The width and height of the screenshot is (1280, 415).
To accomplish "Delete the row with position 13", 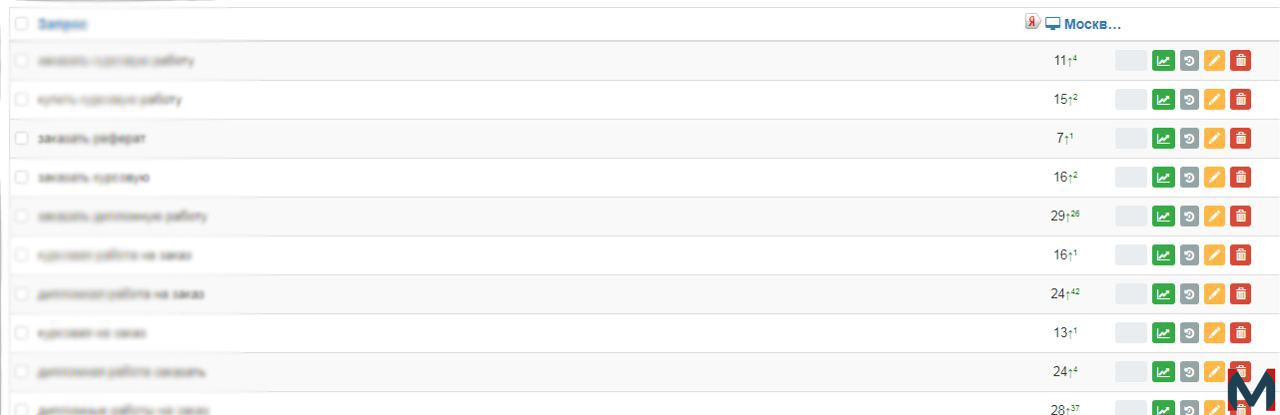I will pos(1240,333).
